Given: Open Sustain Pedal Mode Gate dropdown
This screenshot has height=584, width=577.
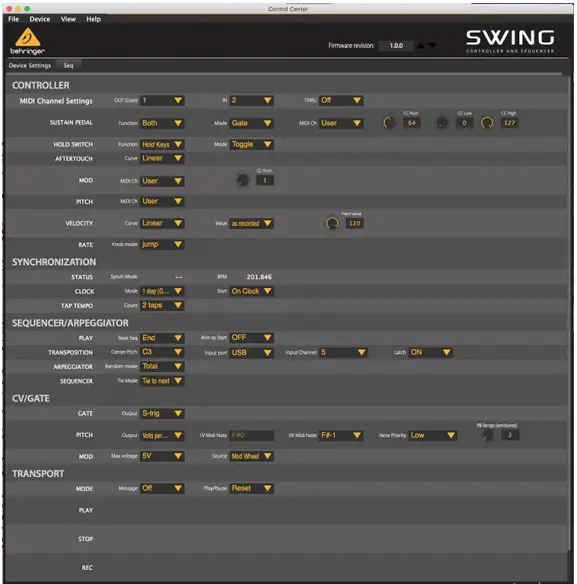Looking at the screenshot, I should click(x=251, y=123).
